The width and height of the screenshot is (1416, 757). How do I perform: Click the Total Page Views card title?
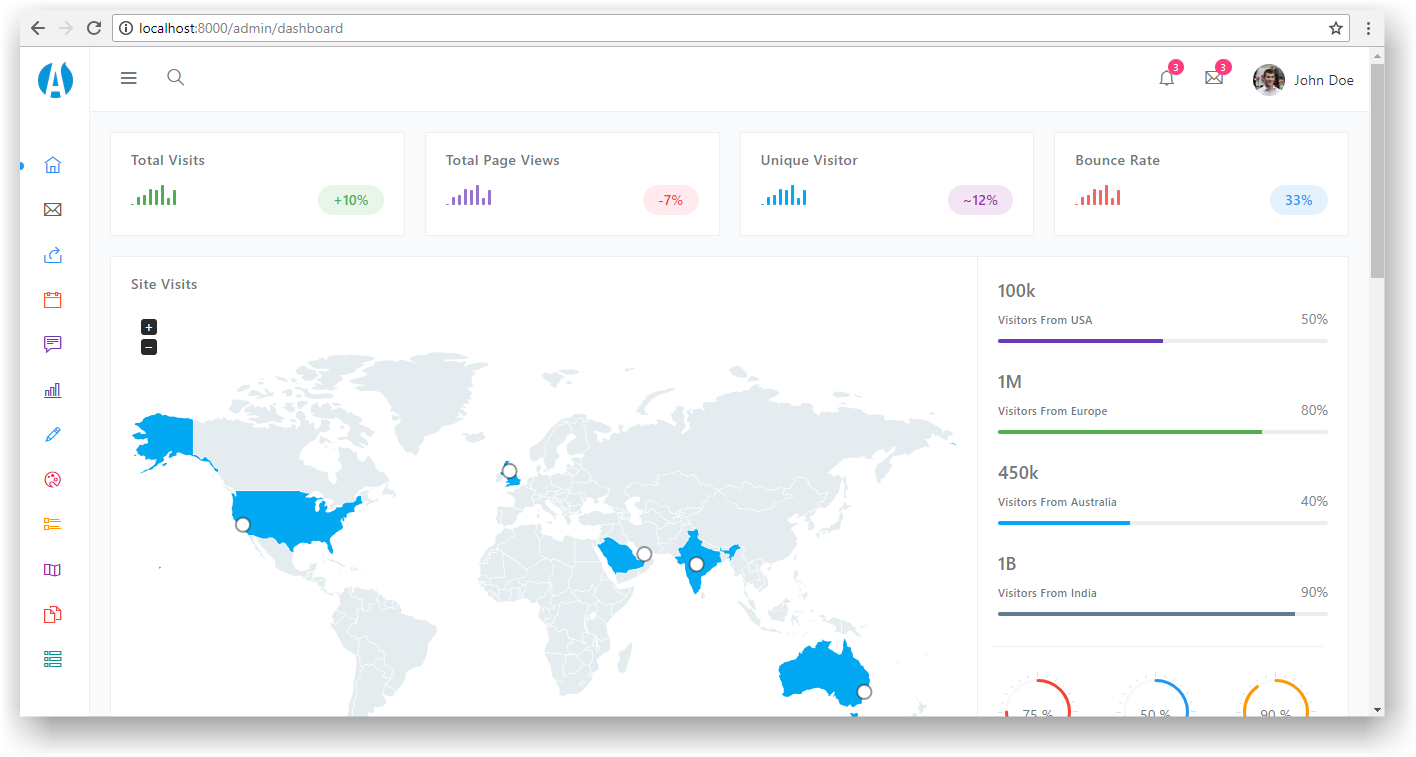[503, 160]
